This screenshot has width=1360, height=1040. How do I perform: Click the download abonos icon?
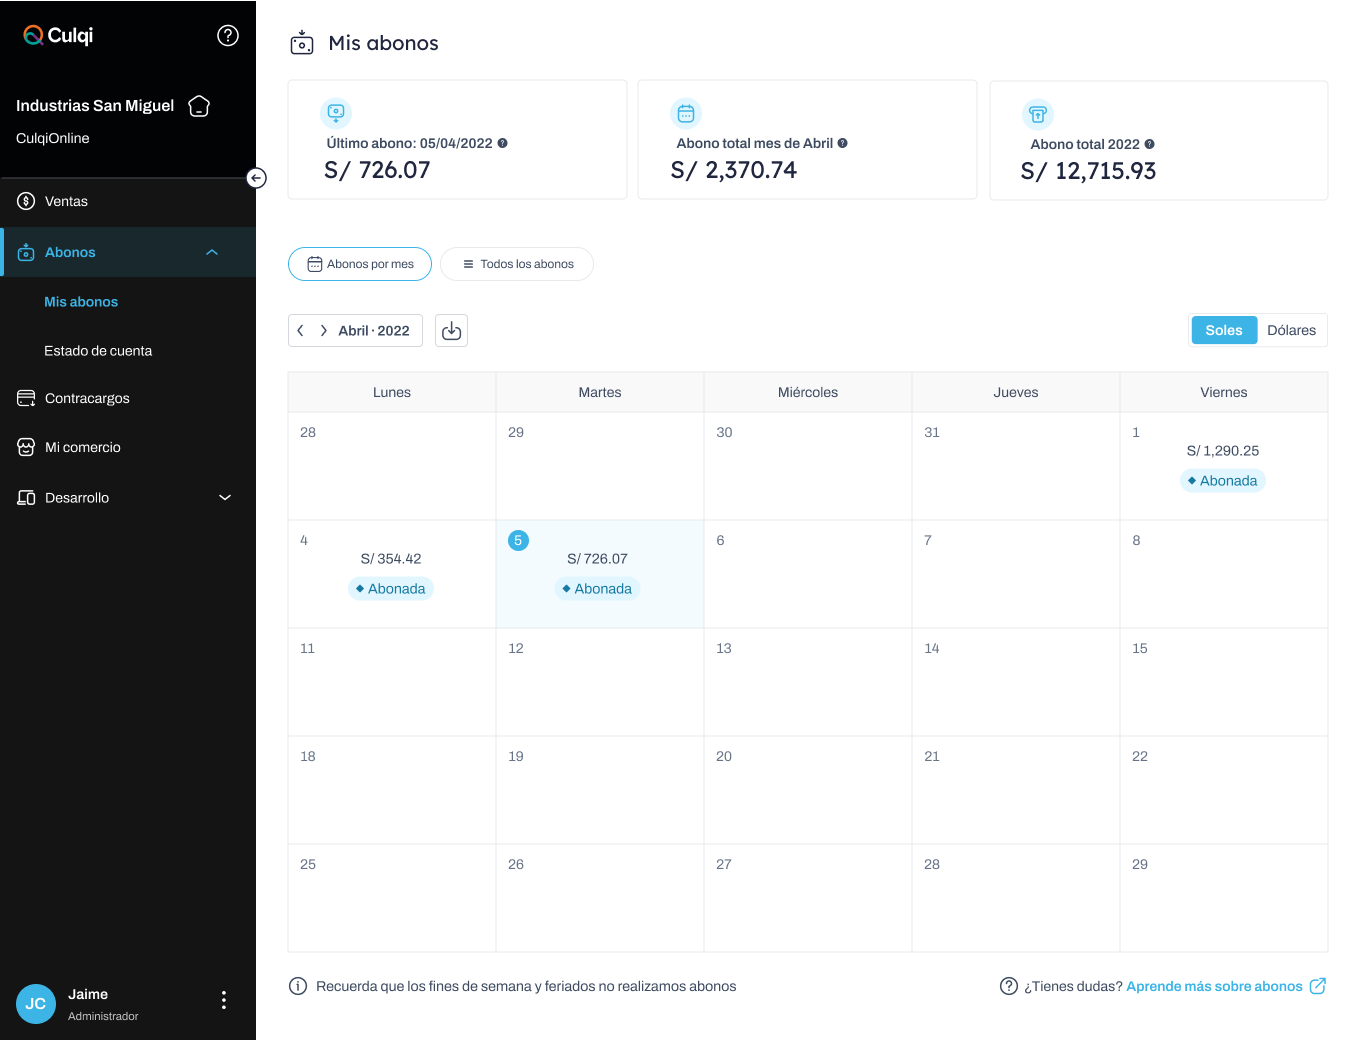point(451,331)
